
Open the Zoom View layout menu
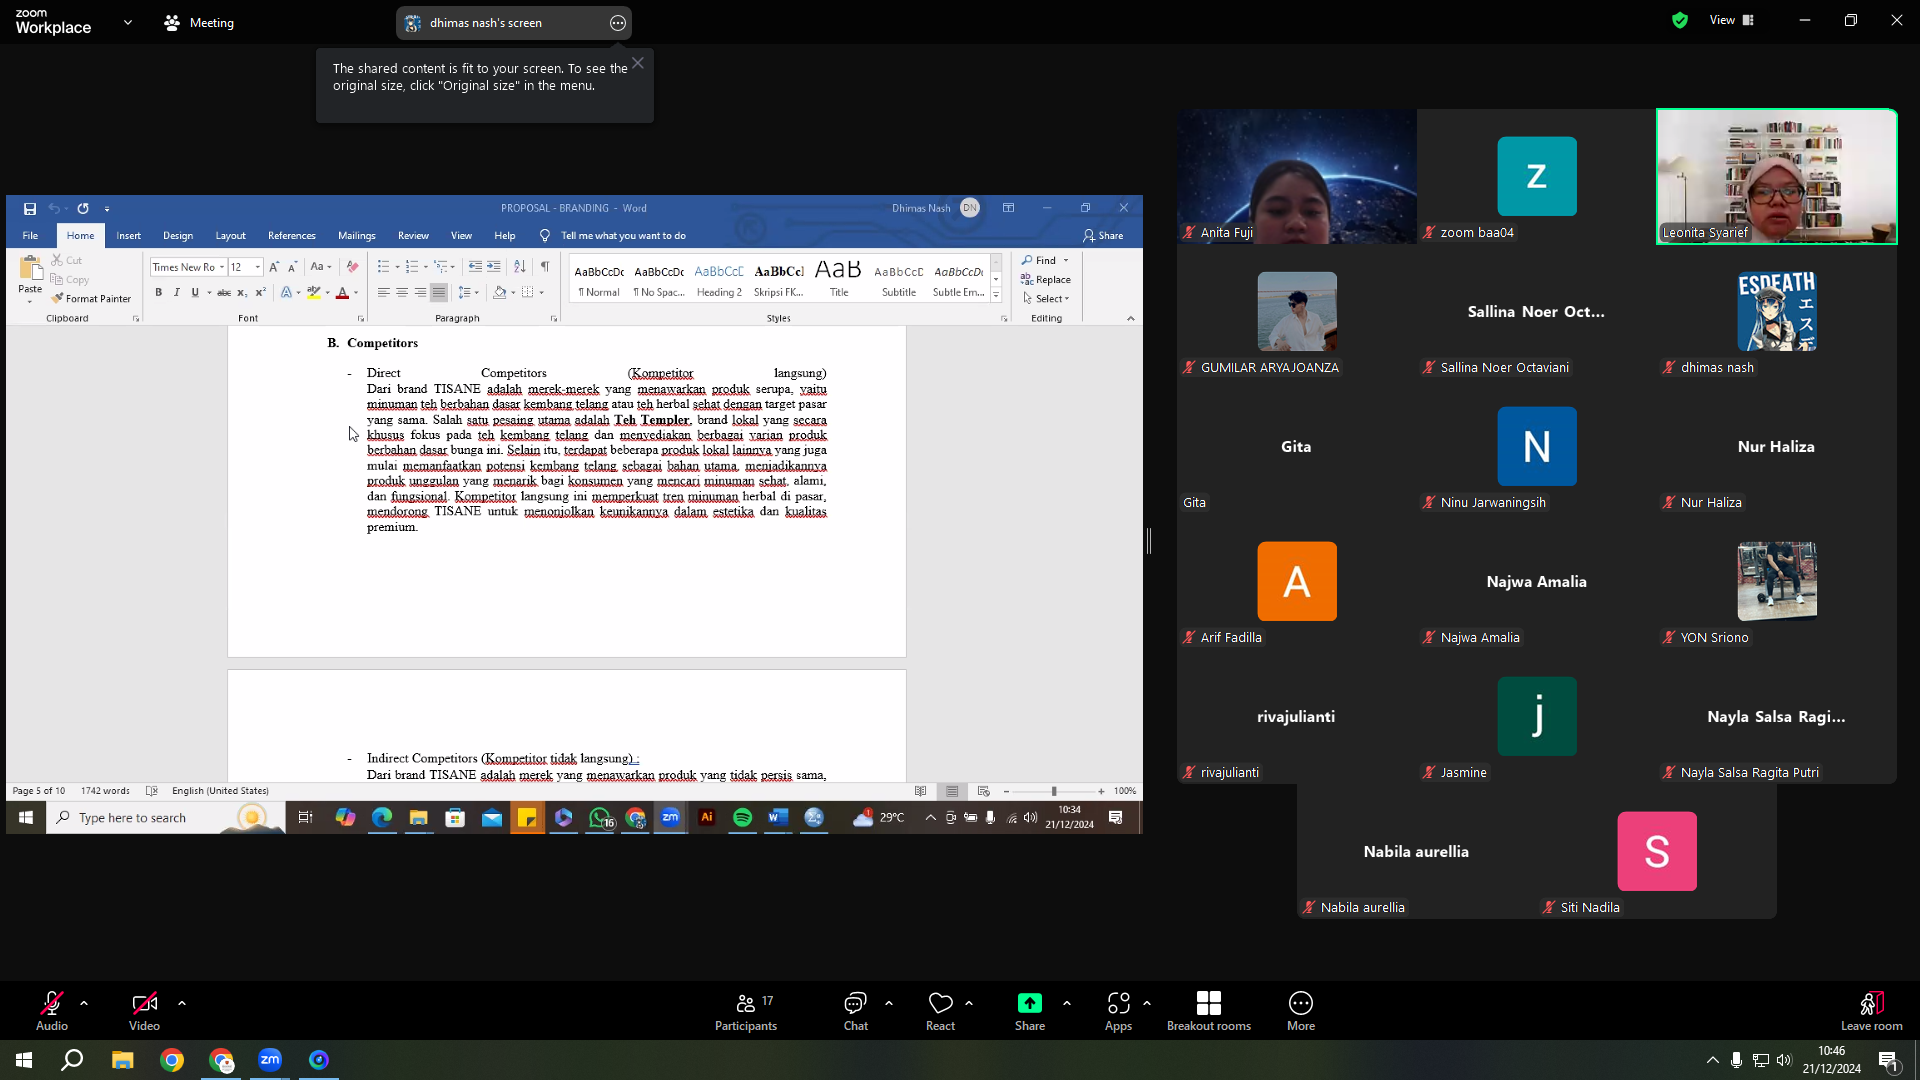tap(1732, 20)
